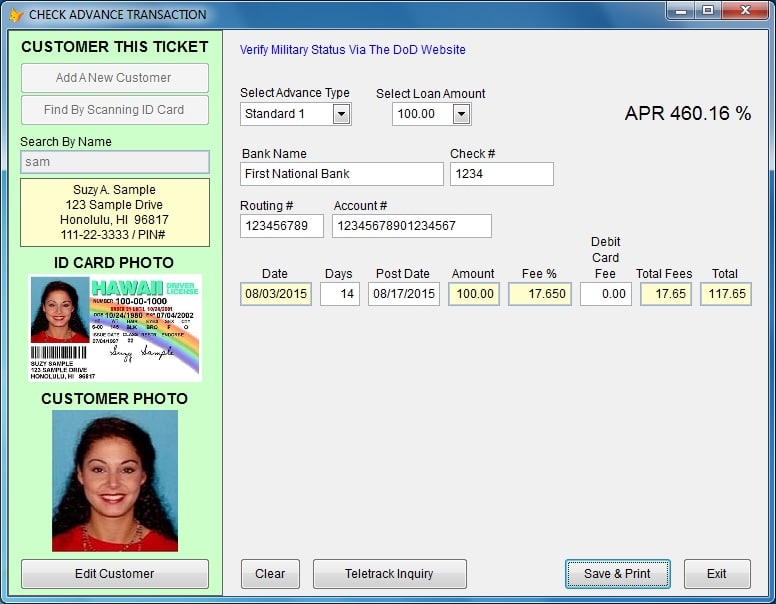Select the Suzy A. Sample customer record
The width and height of the screenshot is (776, 604).
point(115,212)
